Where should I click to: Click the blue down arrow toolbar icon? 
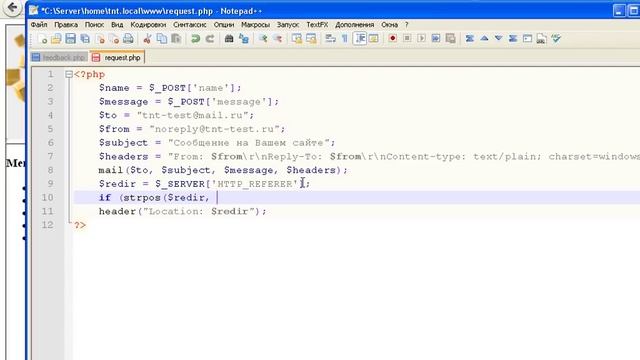pos(498,38)
